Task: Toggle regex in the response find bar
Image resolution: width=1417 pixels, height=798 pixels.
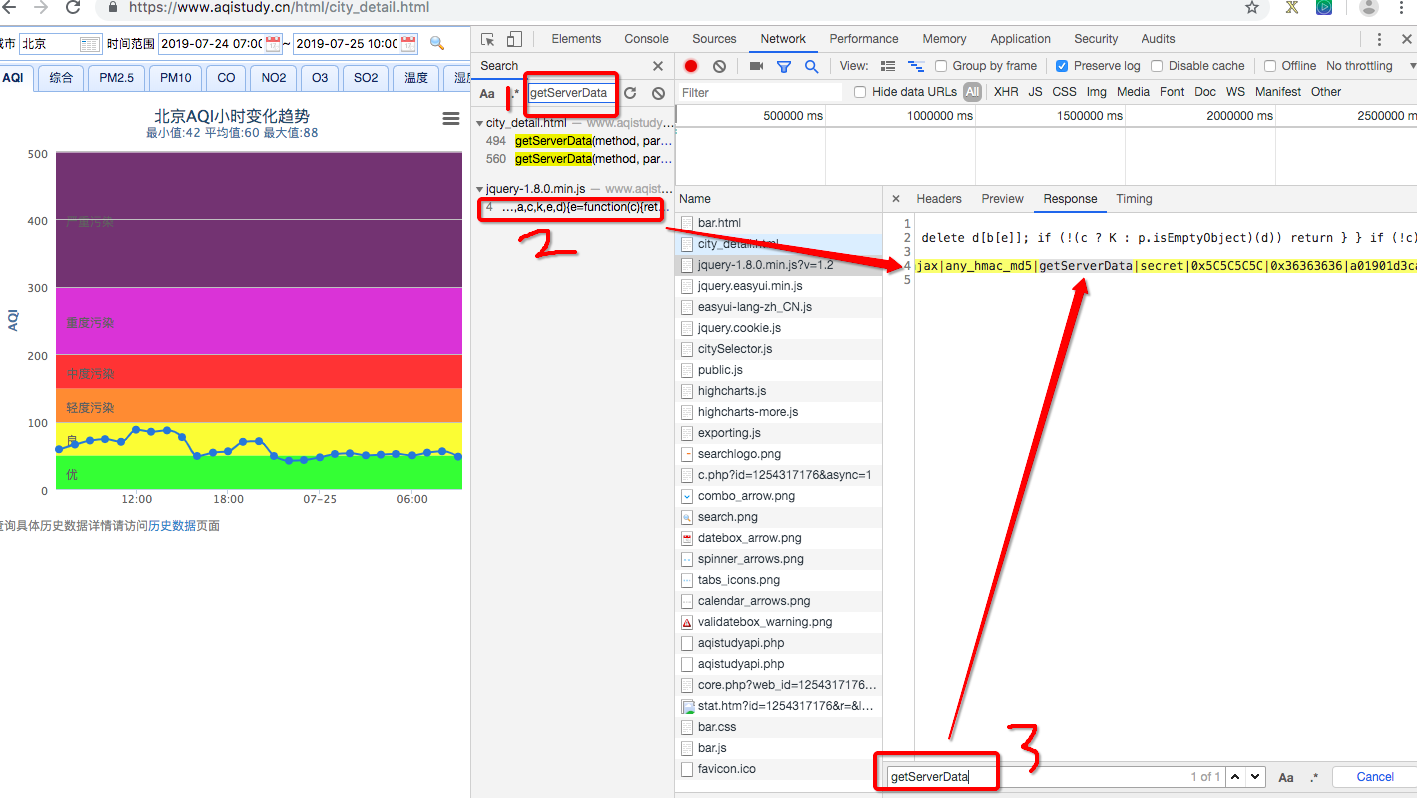Action: click(1313, 777)
